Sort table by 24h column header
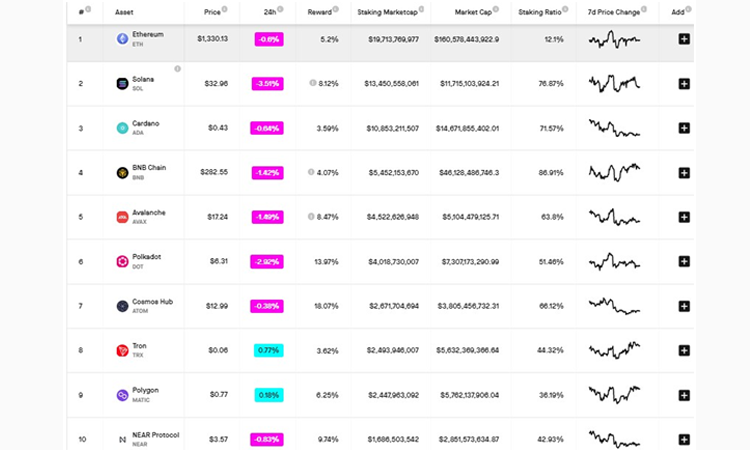750x450 pixels. (x=270, y=12)
